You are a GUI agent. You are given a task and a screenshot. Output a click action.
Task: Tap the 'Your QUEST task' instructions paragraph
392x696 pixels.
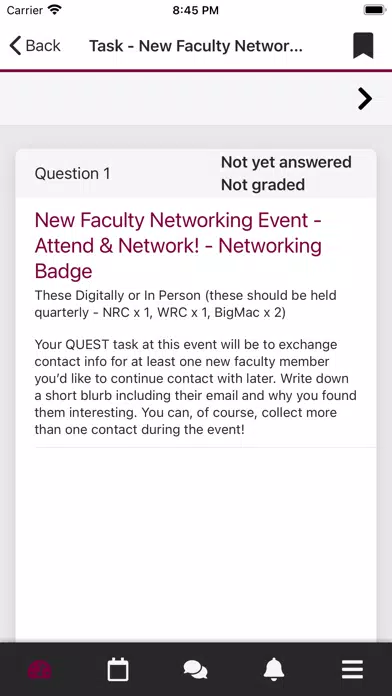pos(195,387)
